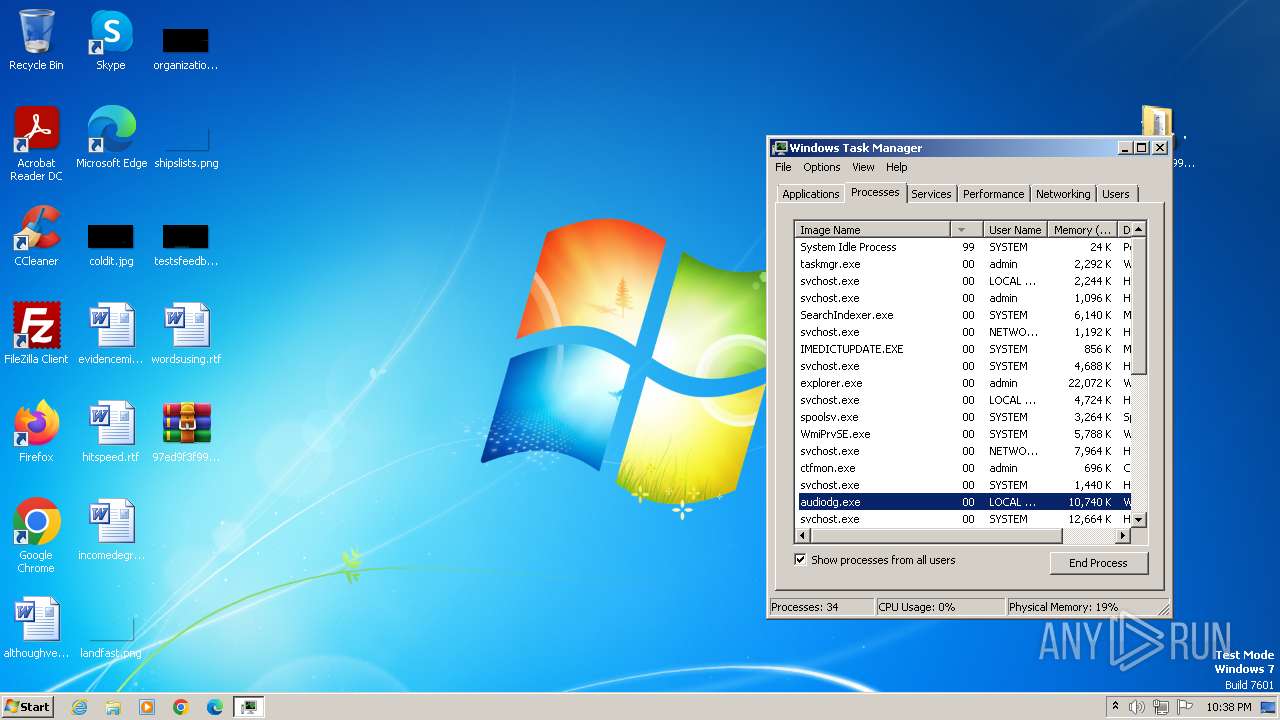
Task: Select the wordsusing.rtf document icon
Action: (x=186, y=334)
